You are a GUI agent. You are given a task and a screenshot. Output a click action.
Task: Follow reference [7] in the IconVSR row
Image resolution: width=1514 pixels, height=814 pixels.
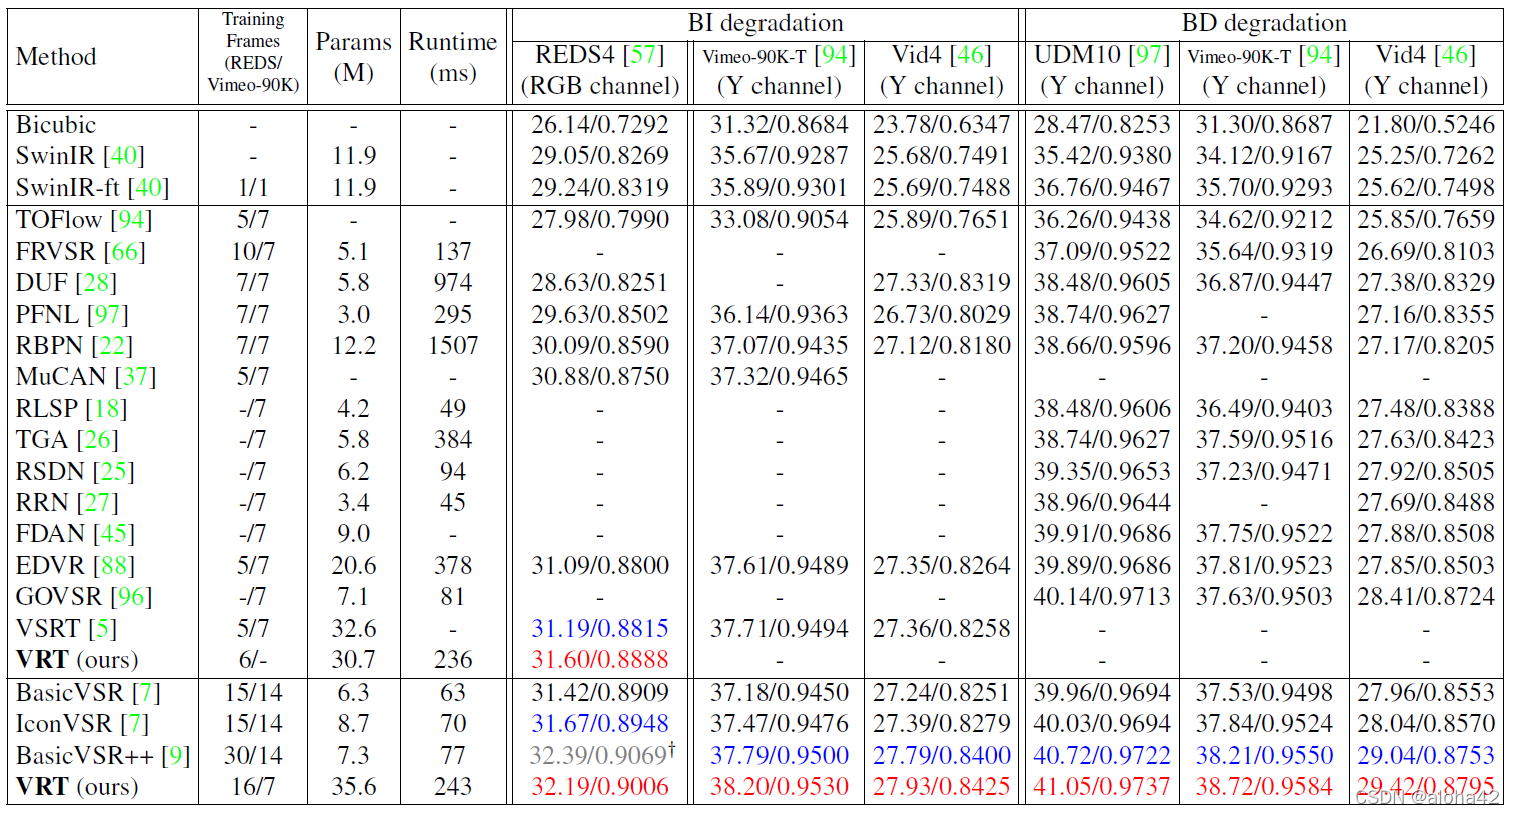[134, 724]
